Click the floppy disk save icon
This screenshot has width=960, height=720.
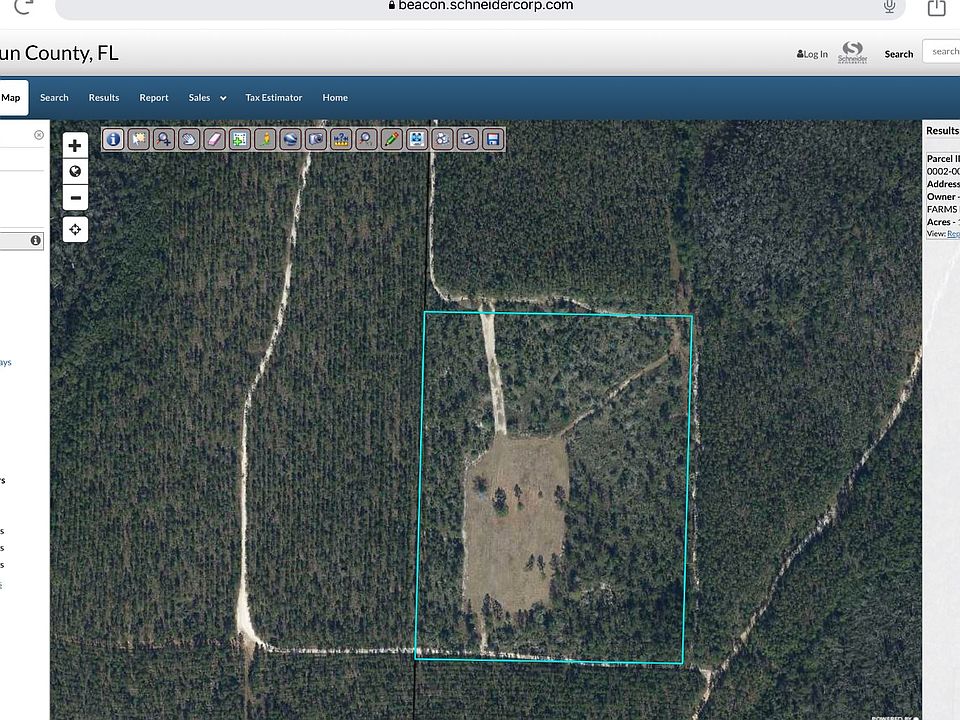tap(493, 139)
